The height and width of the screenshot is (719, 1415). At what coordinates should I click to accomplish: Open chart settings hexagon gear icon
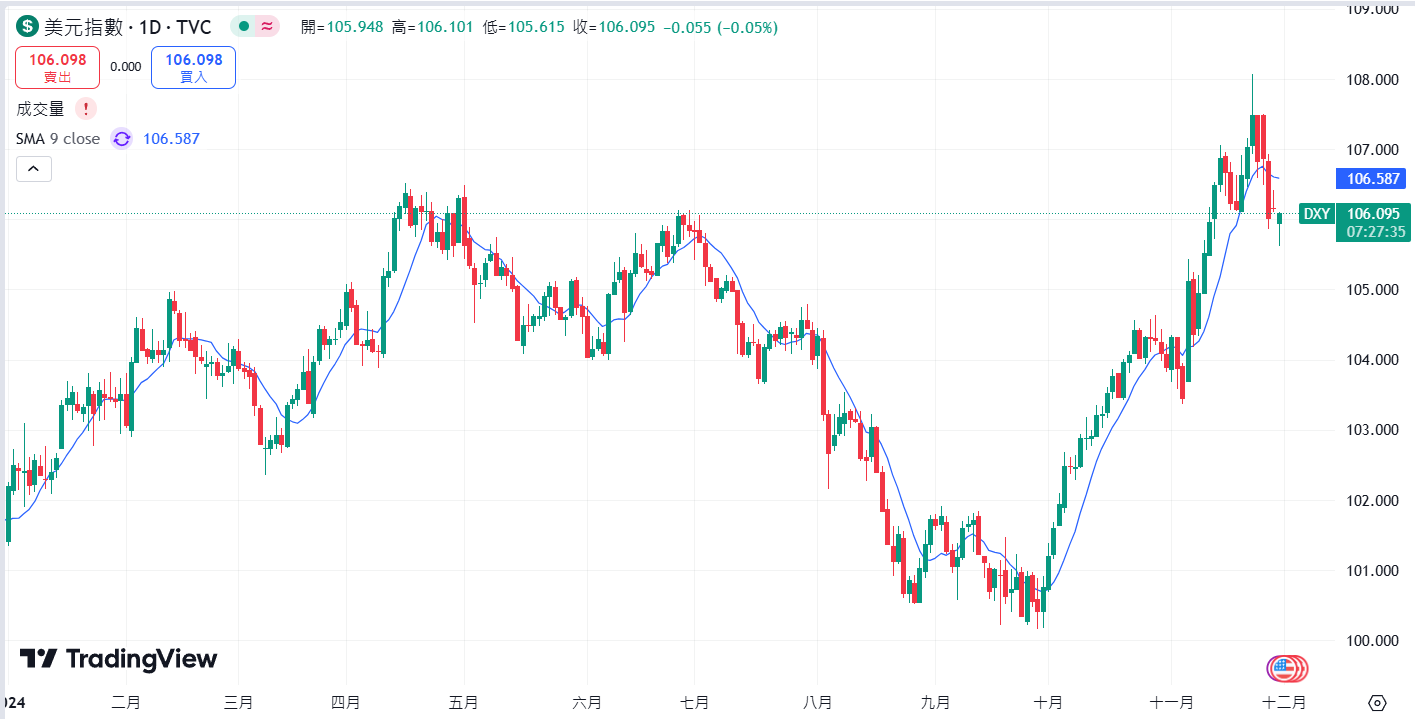pos(1378,703)
